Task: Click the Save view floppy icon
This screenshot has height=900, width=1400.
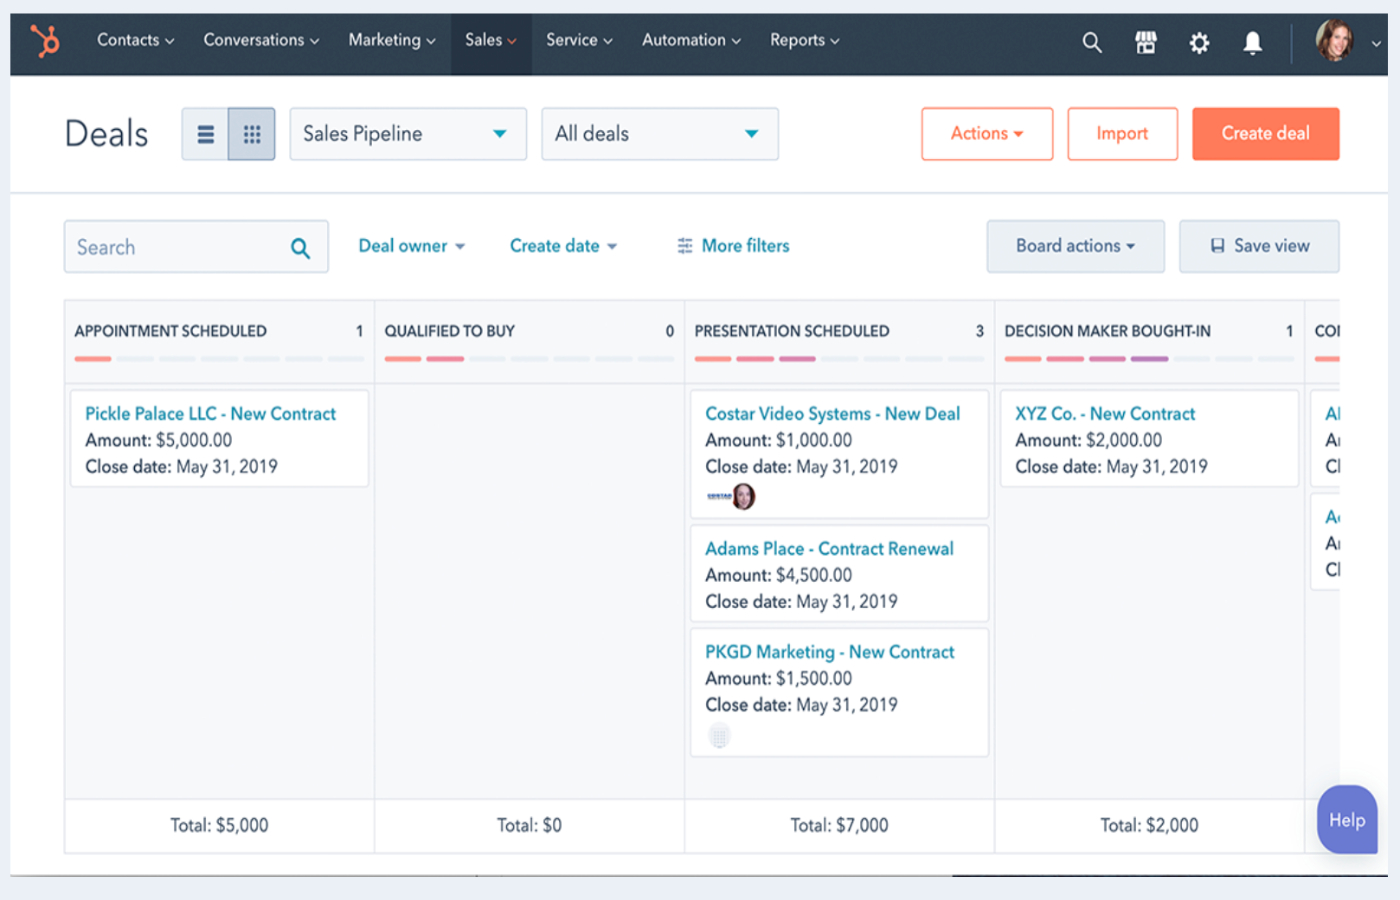Action: coord(1217,246)
